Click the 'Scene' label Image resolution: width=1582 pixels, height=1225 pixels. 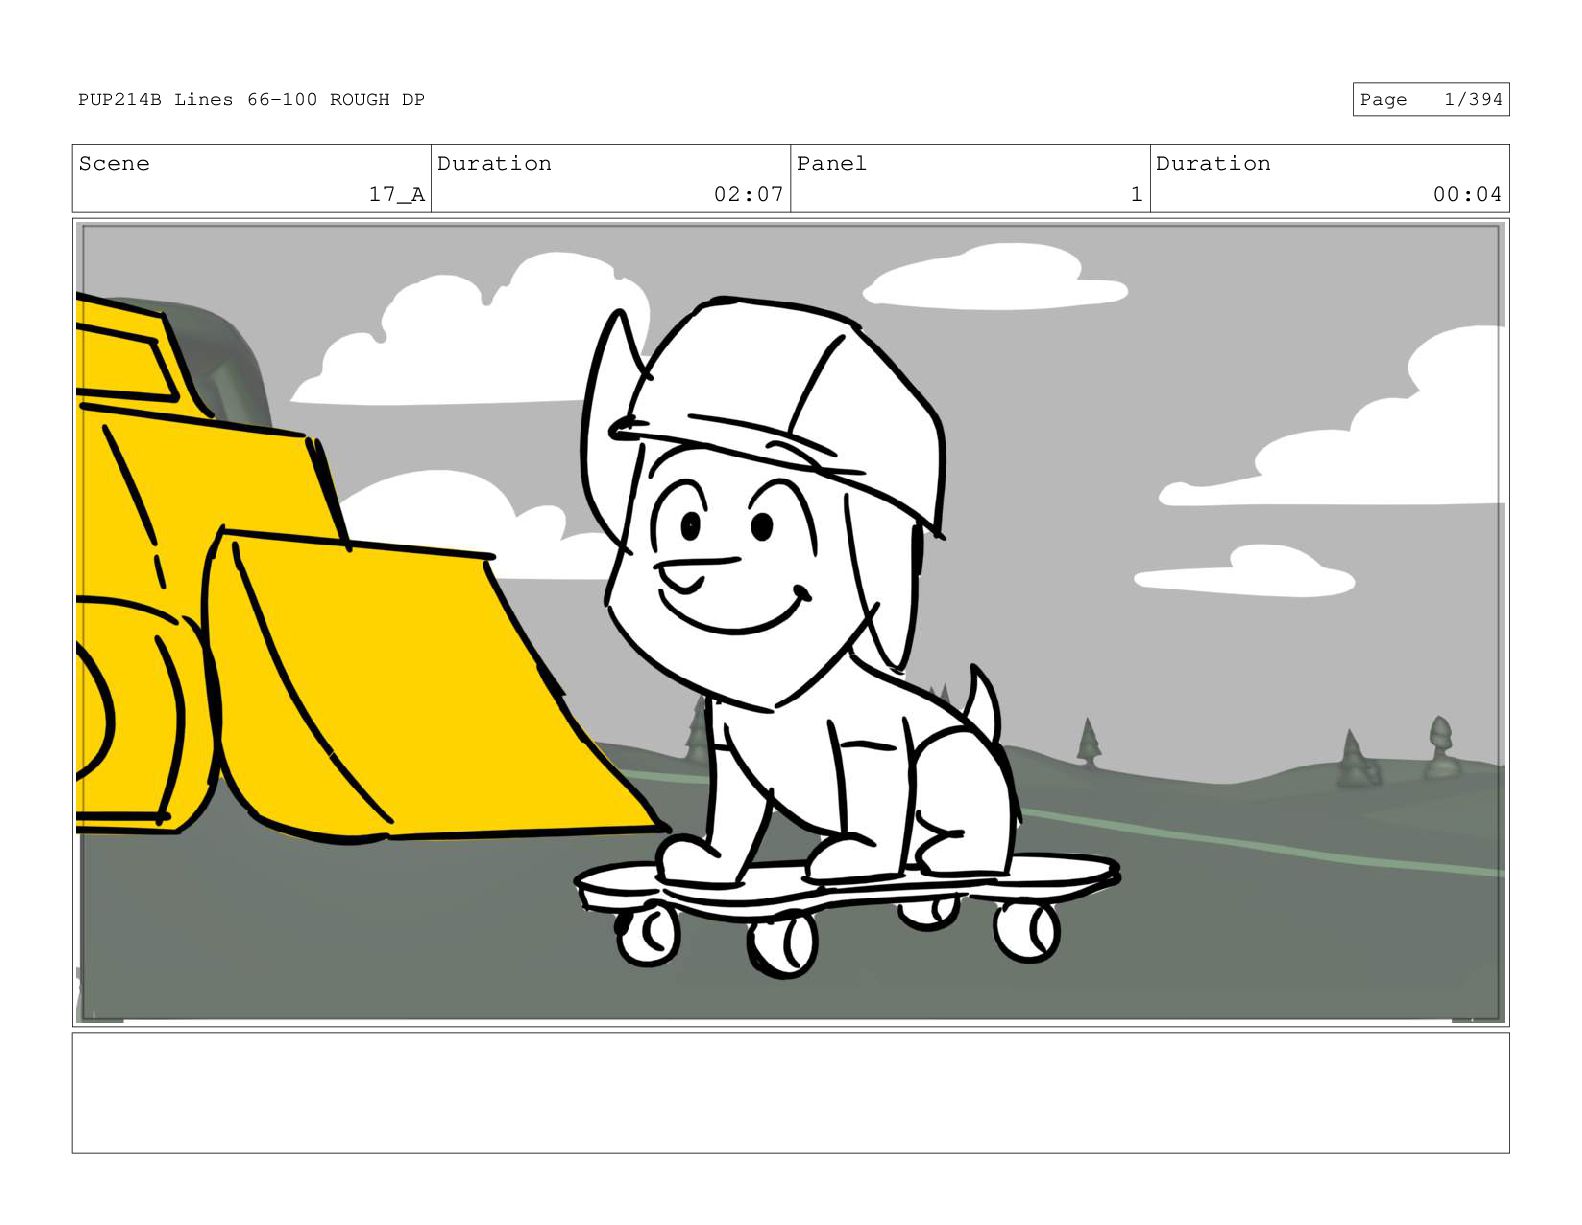(114, 164)
